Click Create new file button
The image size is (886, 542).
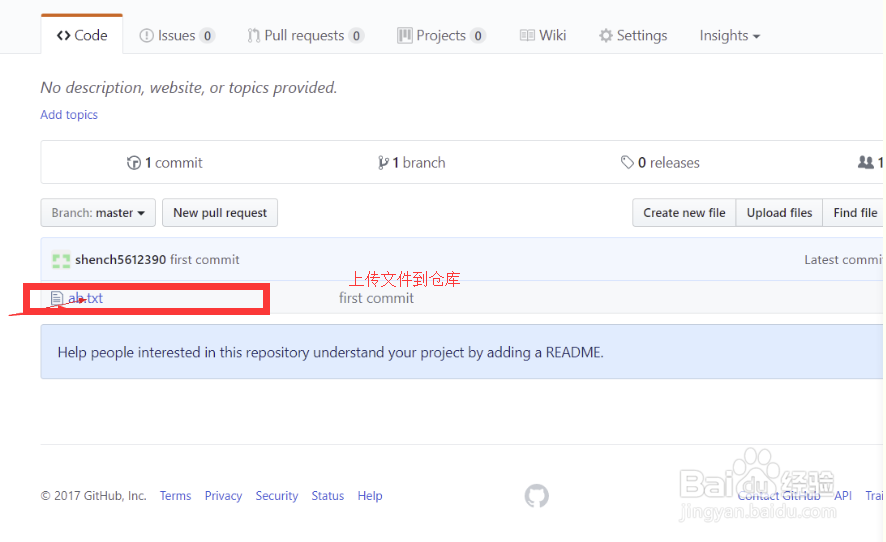[684, 213]
